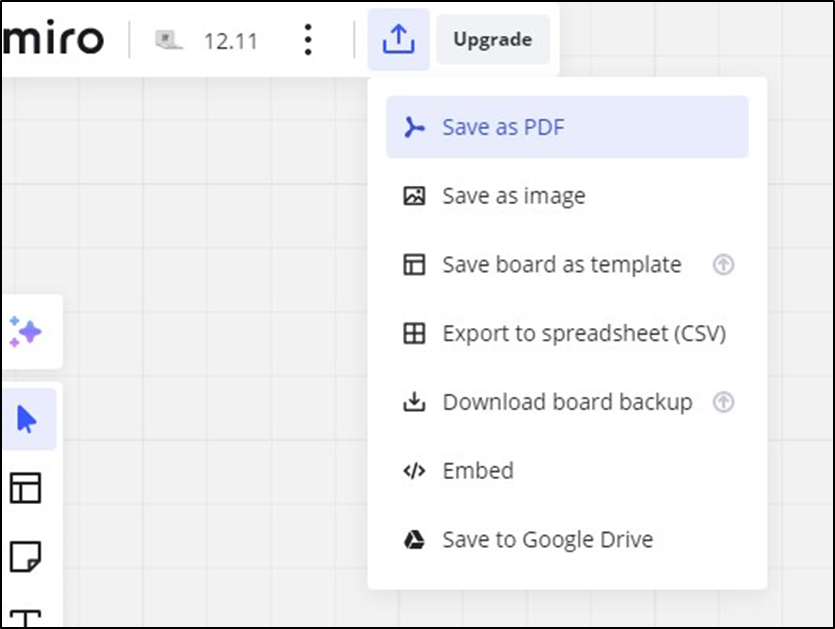Click upgrade badge beside Download board backup
This screenshot has height=629, width=835.
(x=723, y=402)
